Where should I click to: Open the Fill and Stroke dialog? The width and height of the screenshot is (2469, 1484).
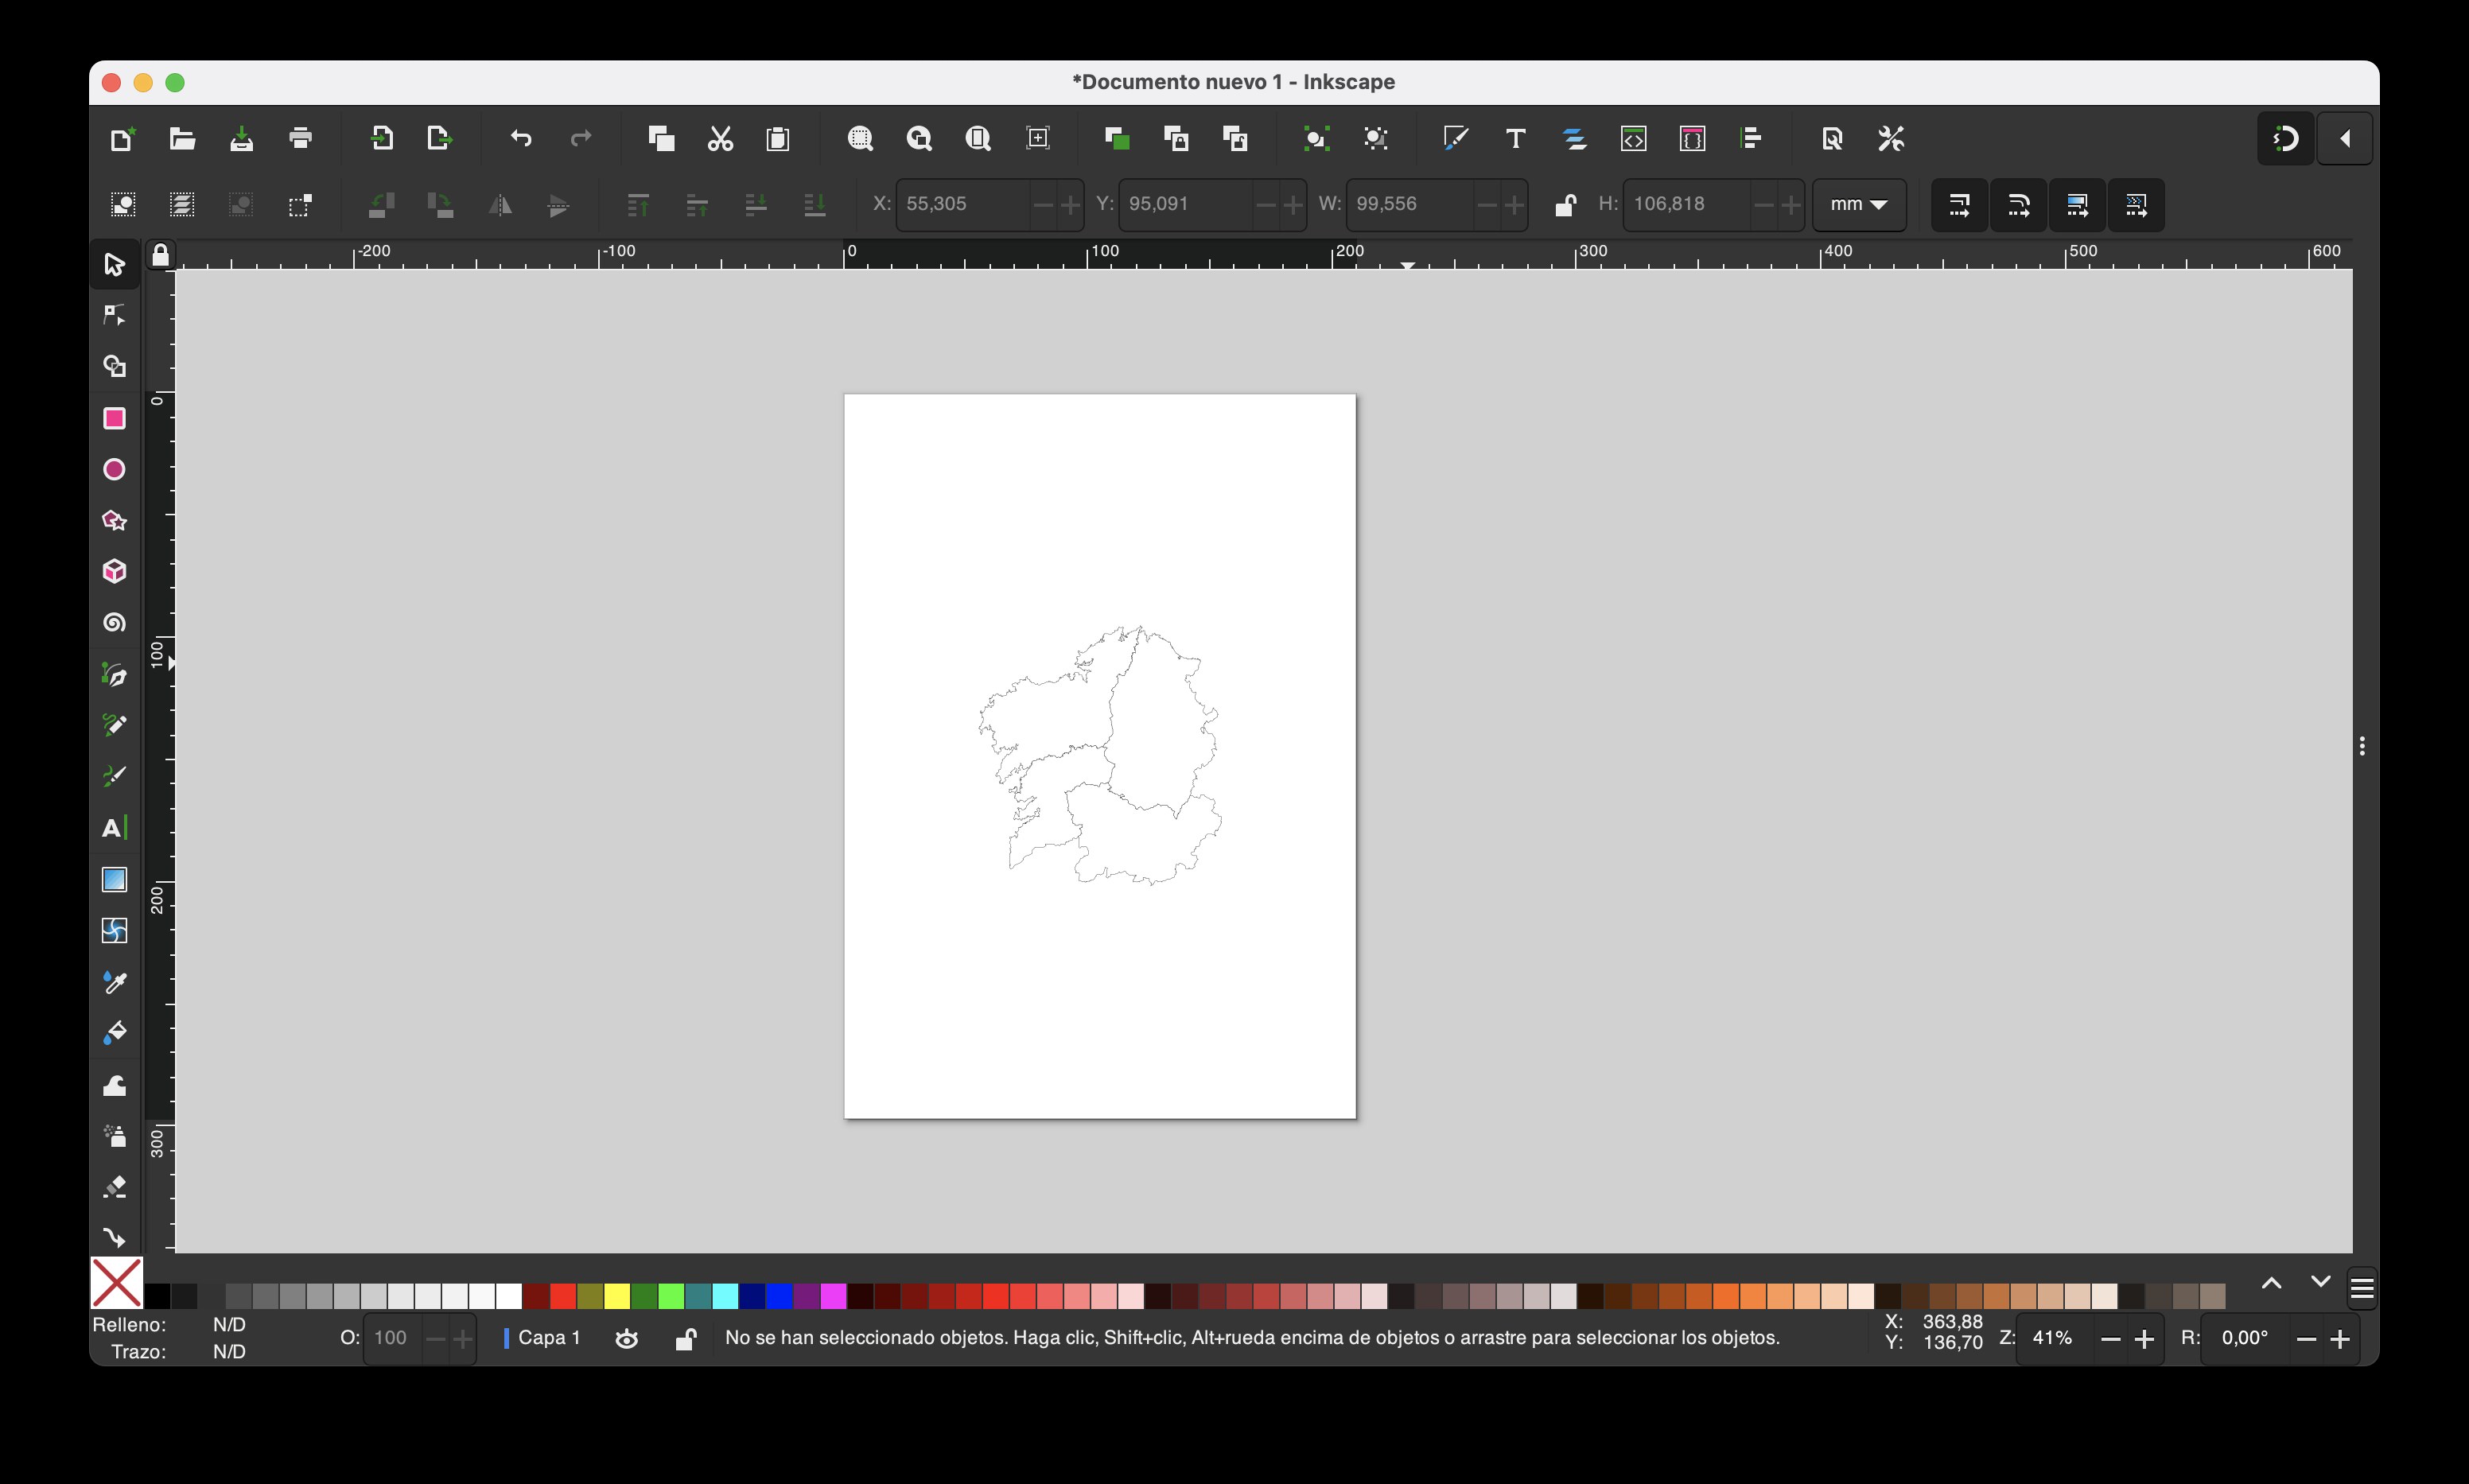[1455, 138]
